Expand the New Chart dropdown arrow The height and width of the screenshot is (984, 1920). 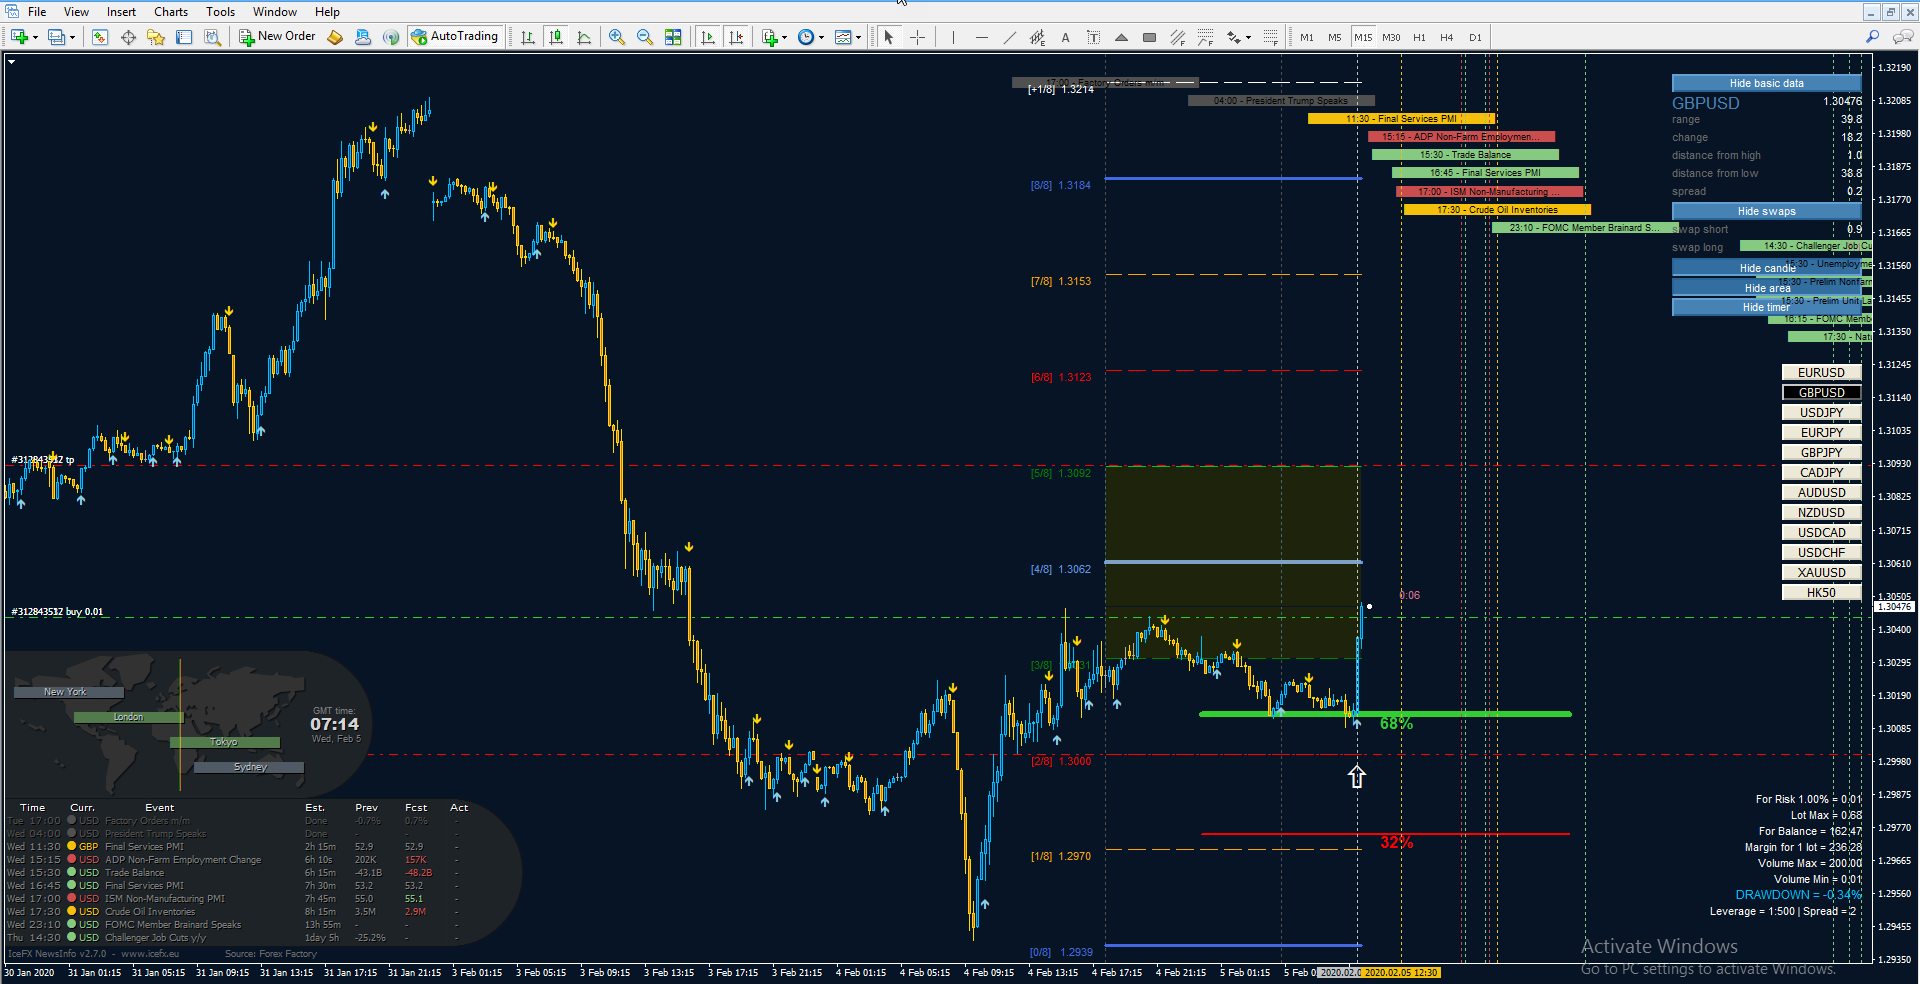pos(36,38)
